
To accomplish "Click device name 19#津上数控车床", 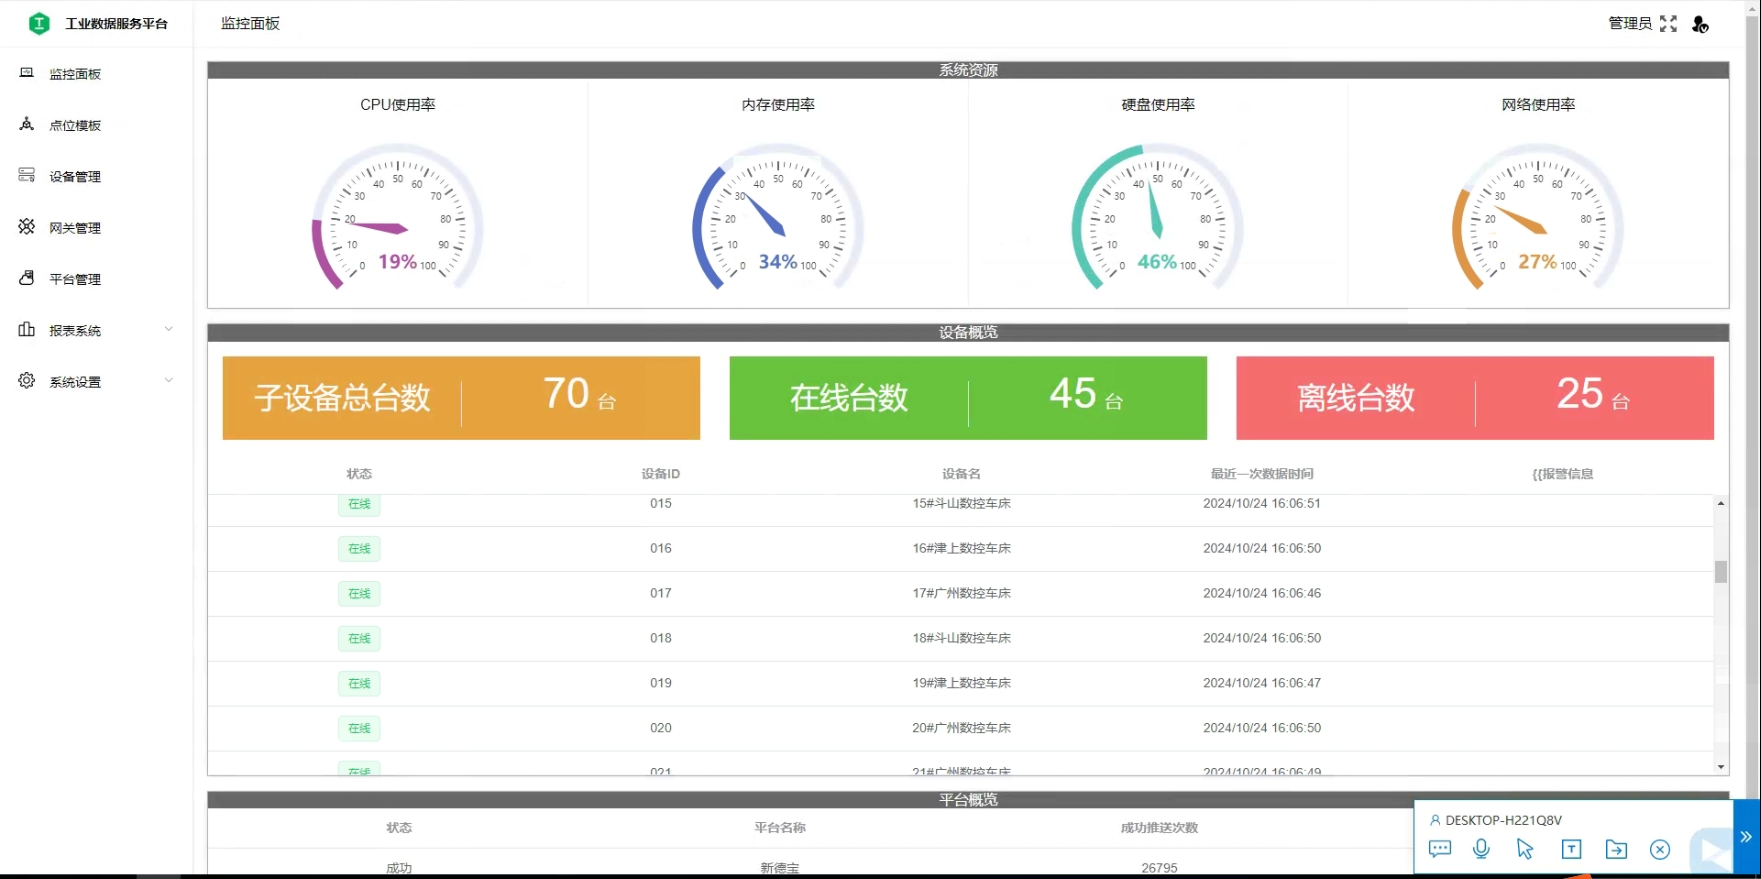I will (961, 683).
